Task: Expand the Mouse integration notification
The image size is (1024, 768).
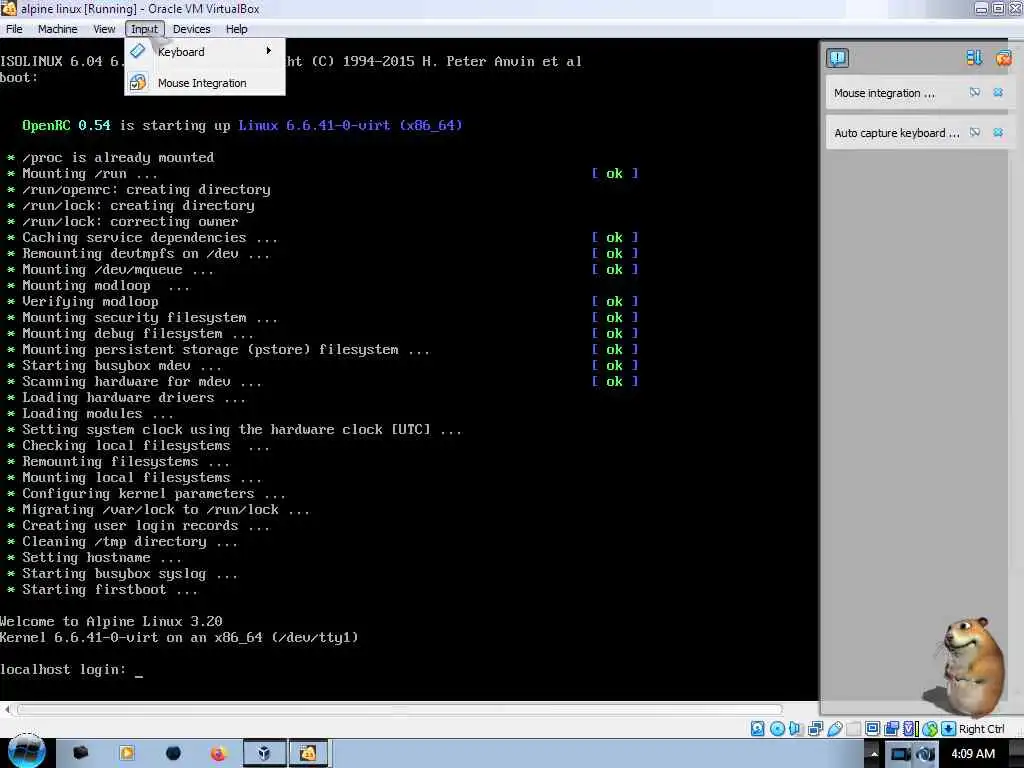Action: 974,93
